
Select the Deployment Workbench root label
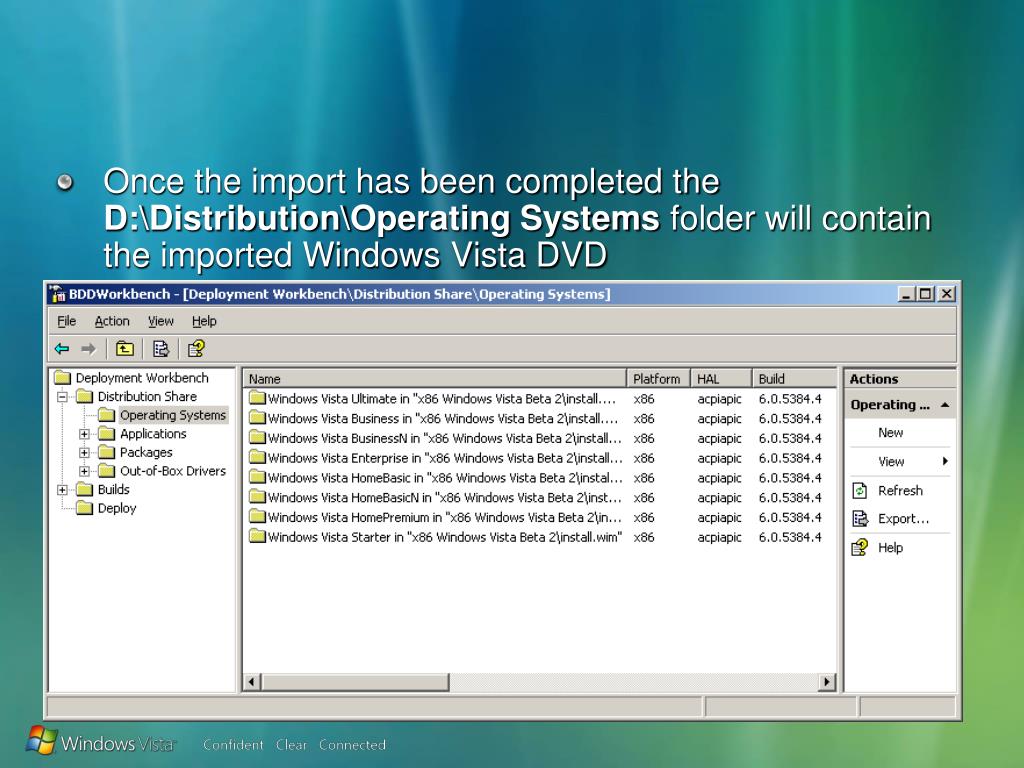click(x=142, y=377)
